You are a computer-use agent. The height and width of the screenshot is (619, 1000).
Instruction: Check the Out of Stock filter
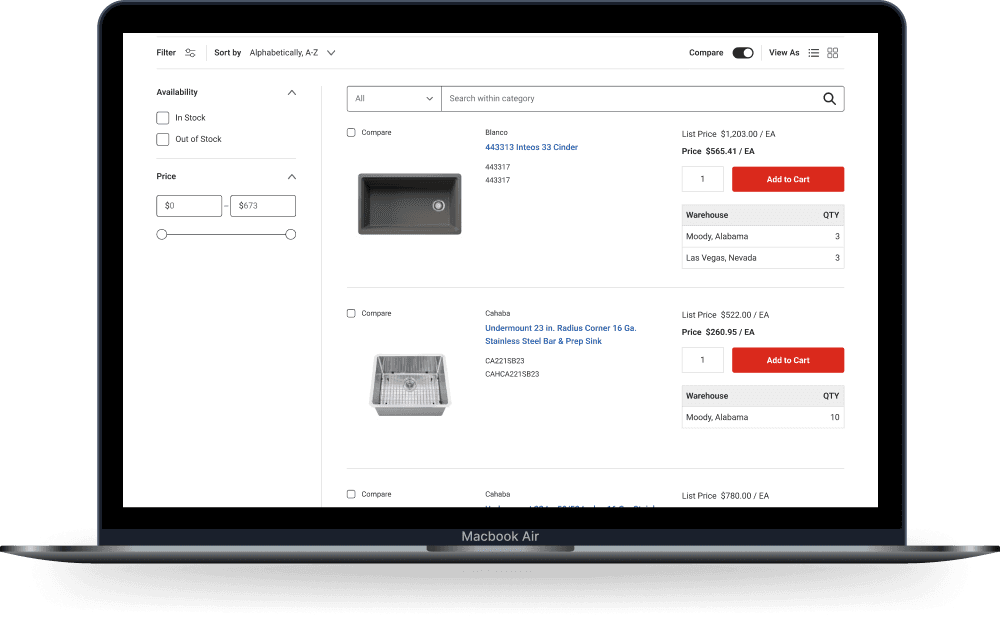[x=162, y=139]
